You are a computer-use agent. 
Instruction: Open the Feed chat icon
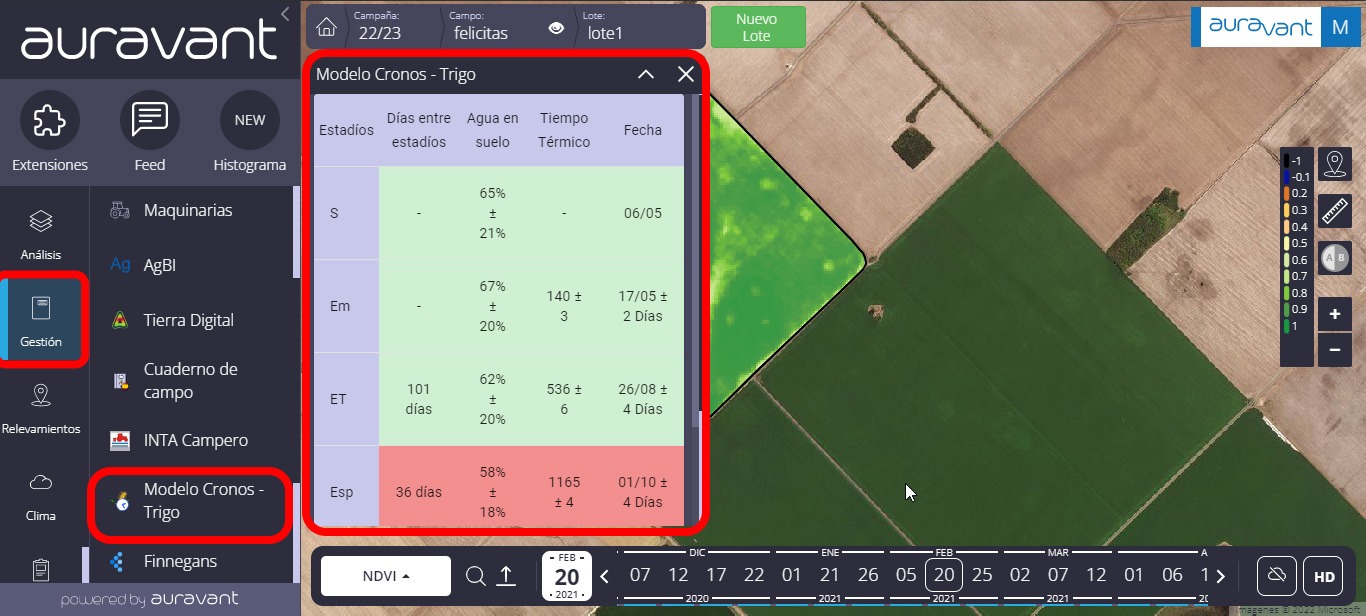pyautogui.click(x=150, y=120)
